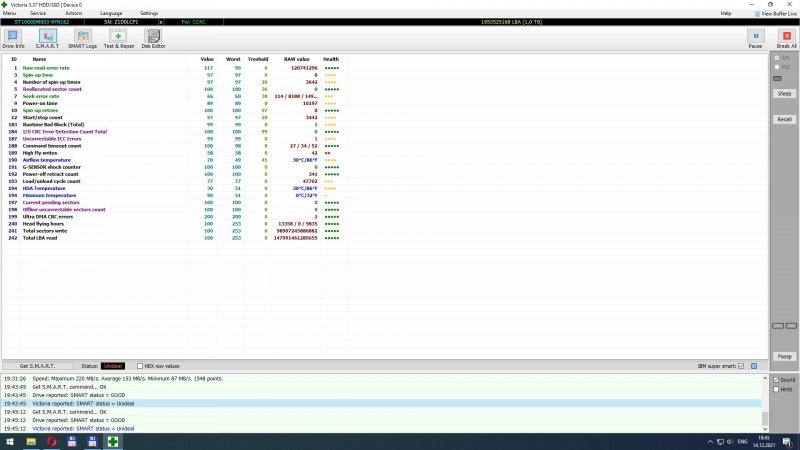Viewport: 800px width, 450px height.
Task: Enable HEX raw values checkbox
Action: [140, 366]
